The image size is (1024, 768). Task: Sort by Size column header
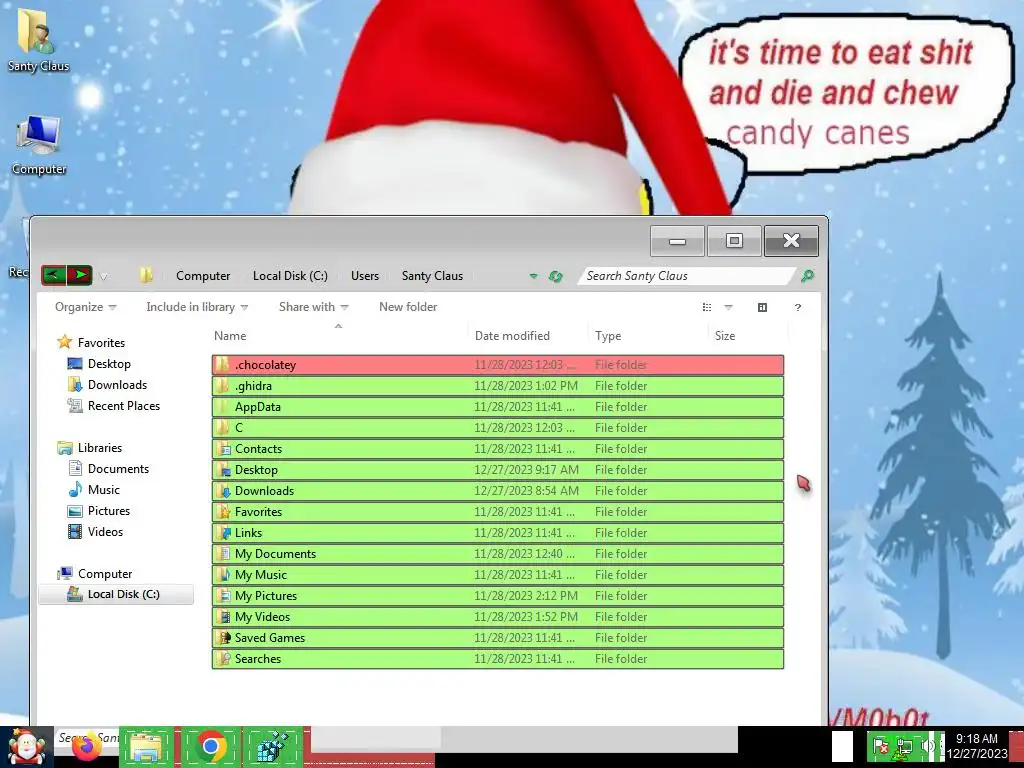point(725,336)
